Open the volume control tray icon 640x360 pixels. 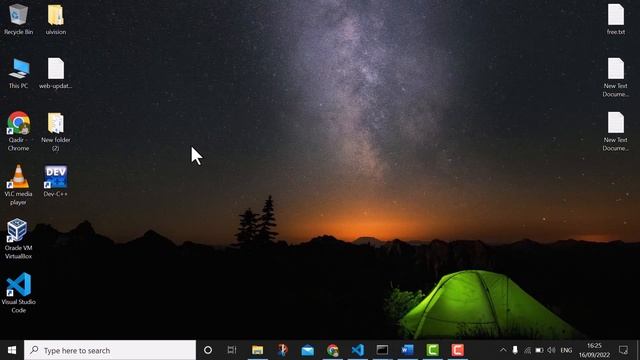pyautogui.click(x=551, y=350)
